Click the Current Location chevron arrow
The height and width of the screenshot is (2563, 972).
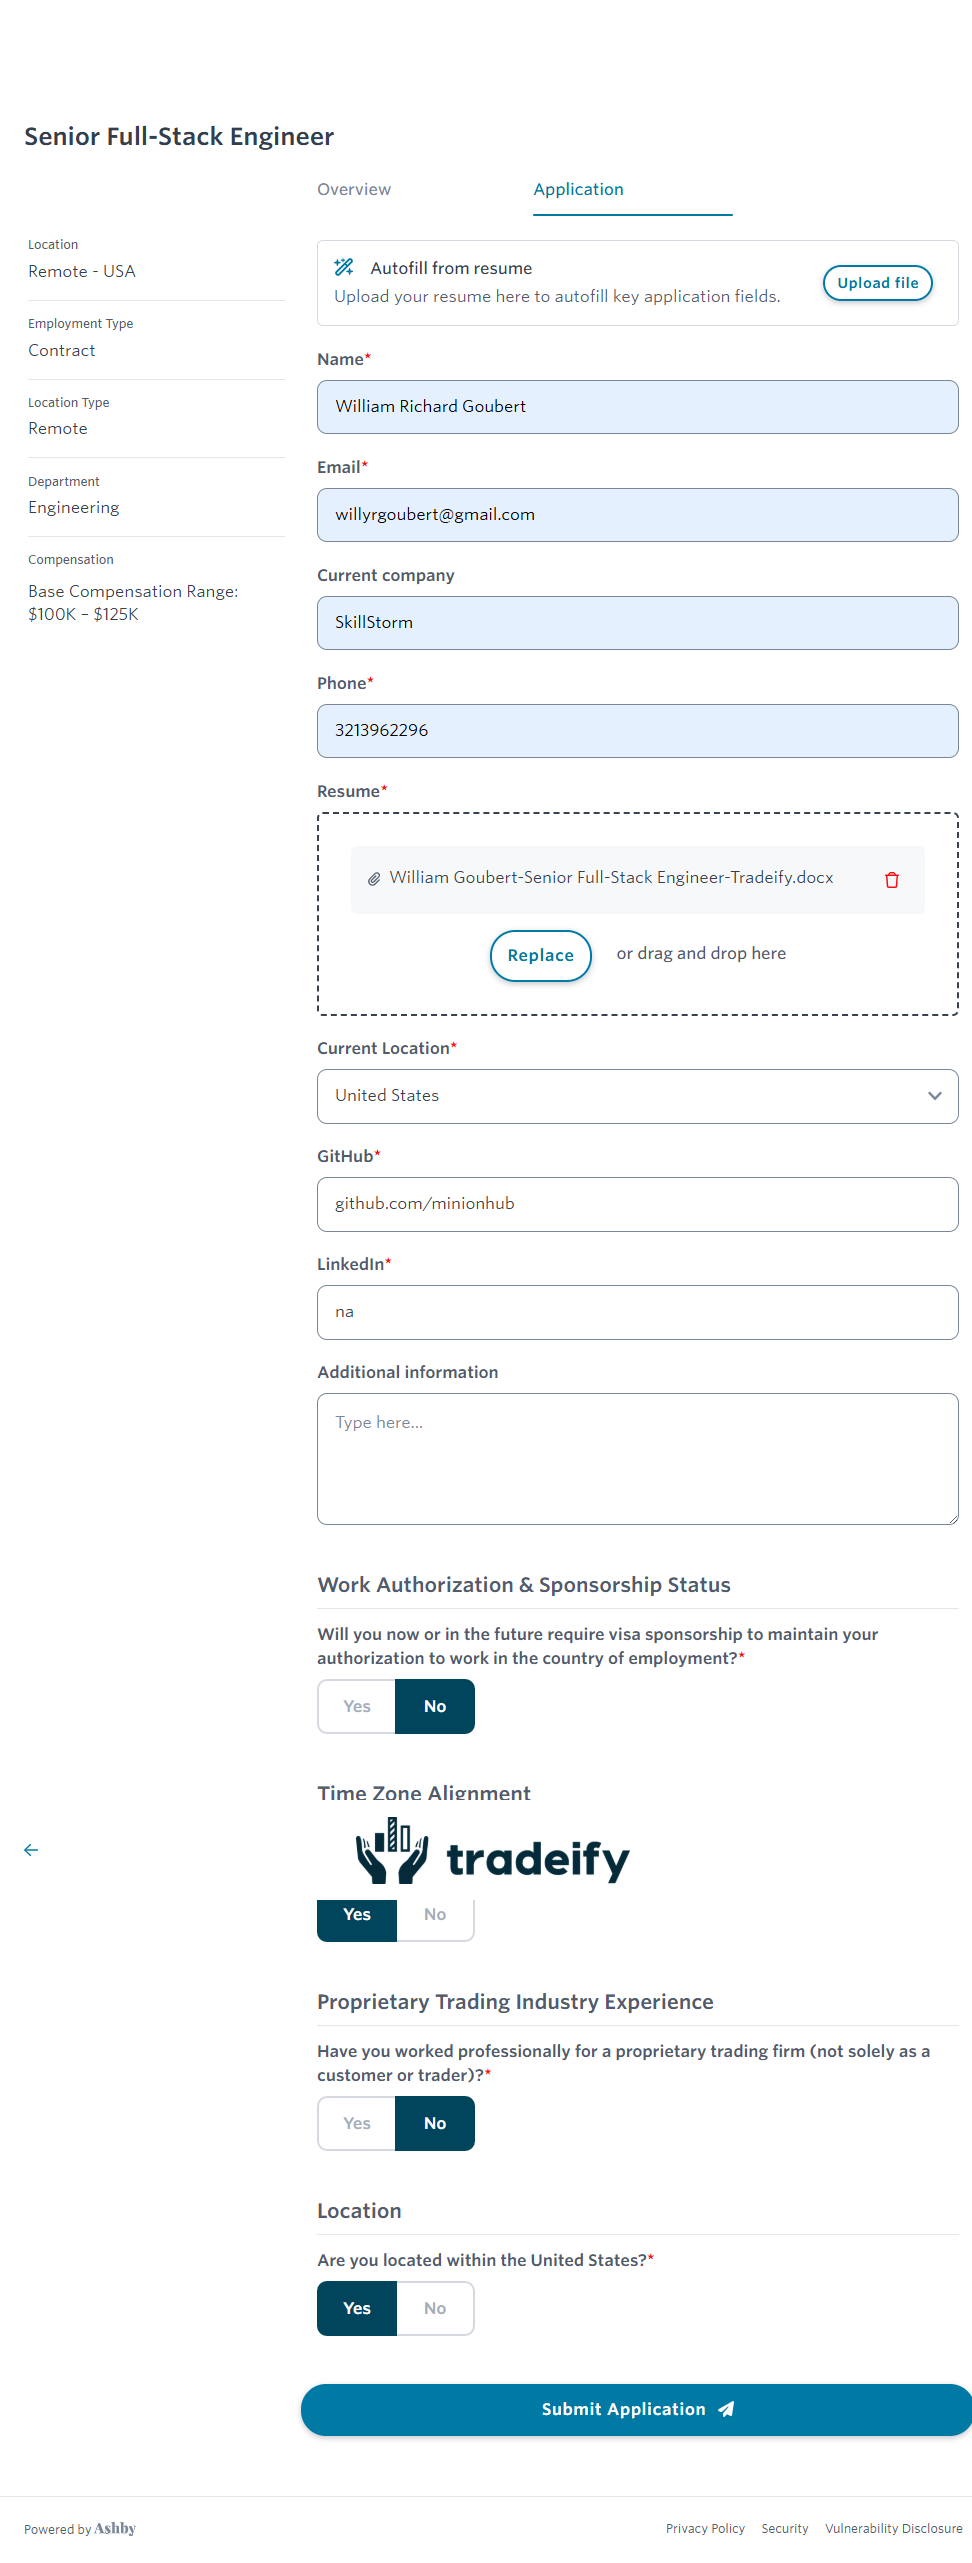click(x=934, y=1096)
